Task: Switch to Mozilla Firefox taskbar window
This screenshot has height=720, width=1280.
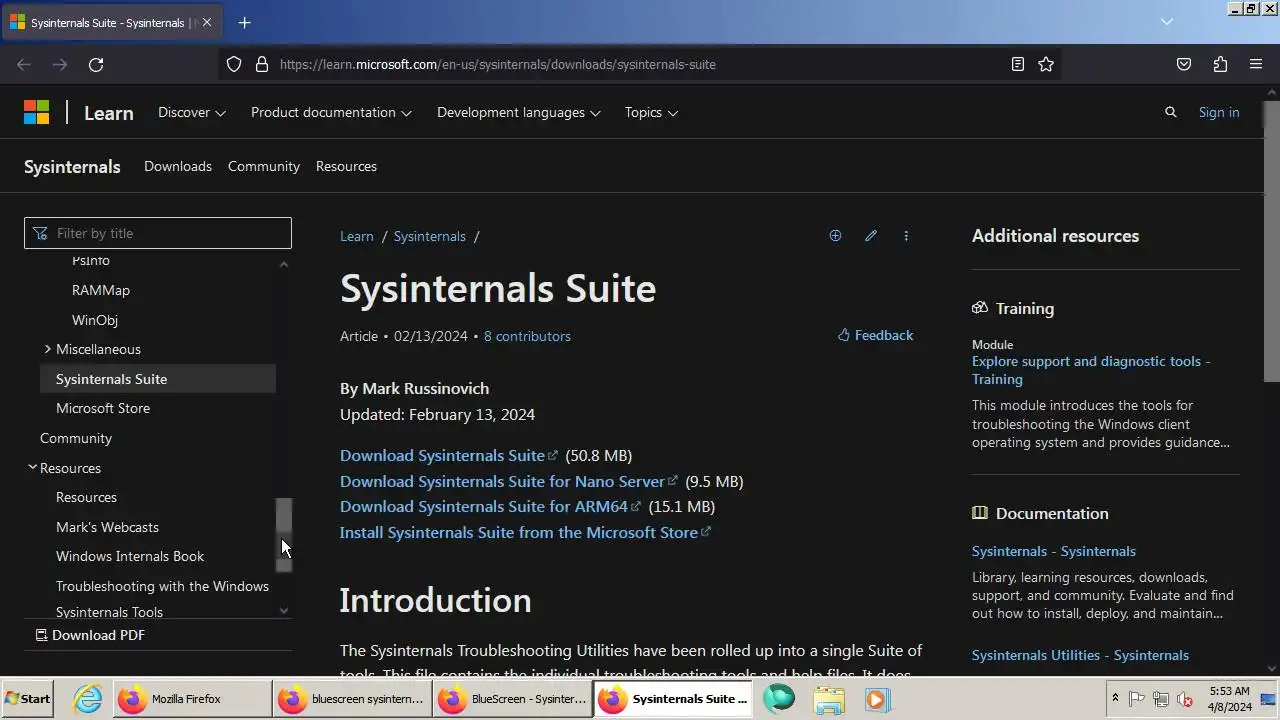Action: [191, 699]
